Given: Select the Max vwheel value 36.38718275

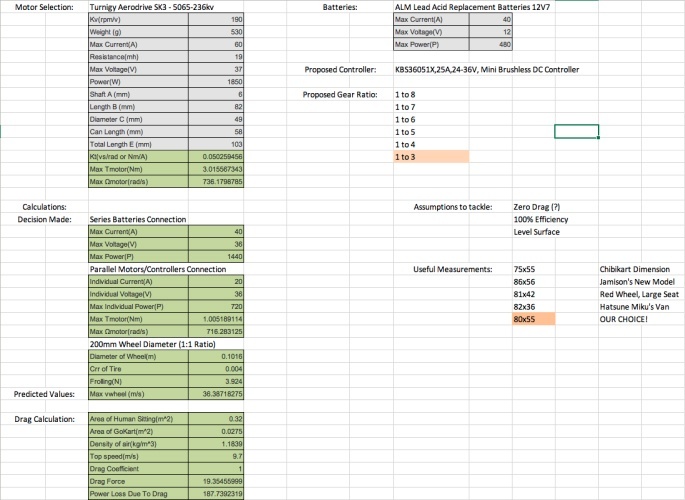Looking at the screenshot, I should click(x=216, y=394).
